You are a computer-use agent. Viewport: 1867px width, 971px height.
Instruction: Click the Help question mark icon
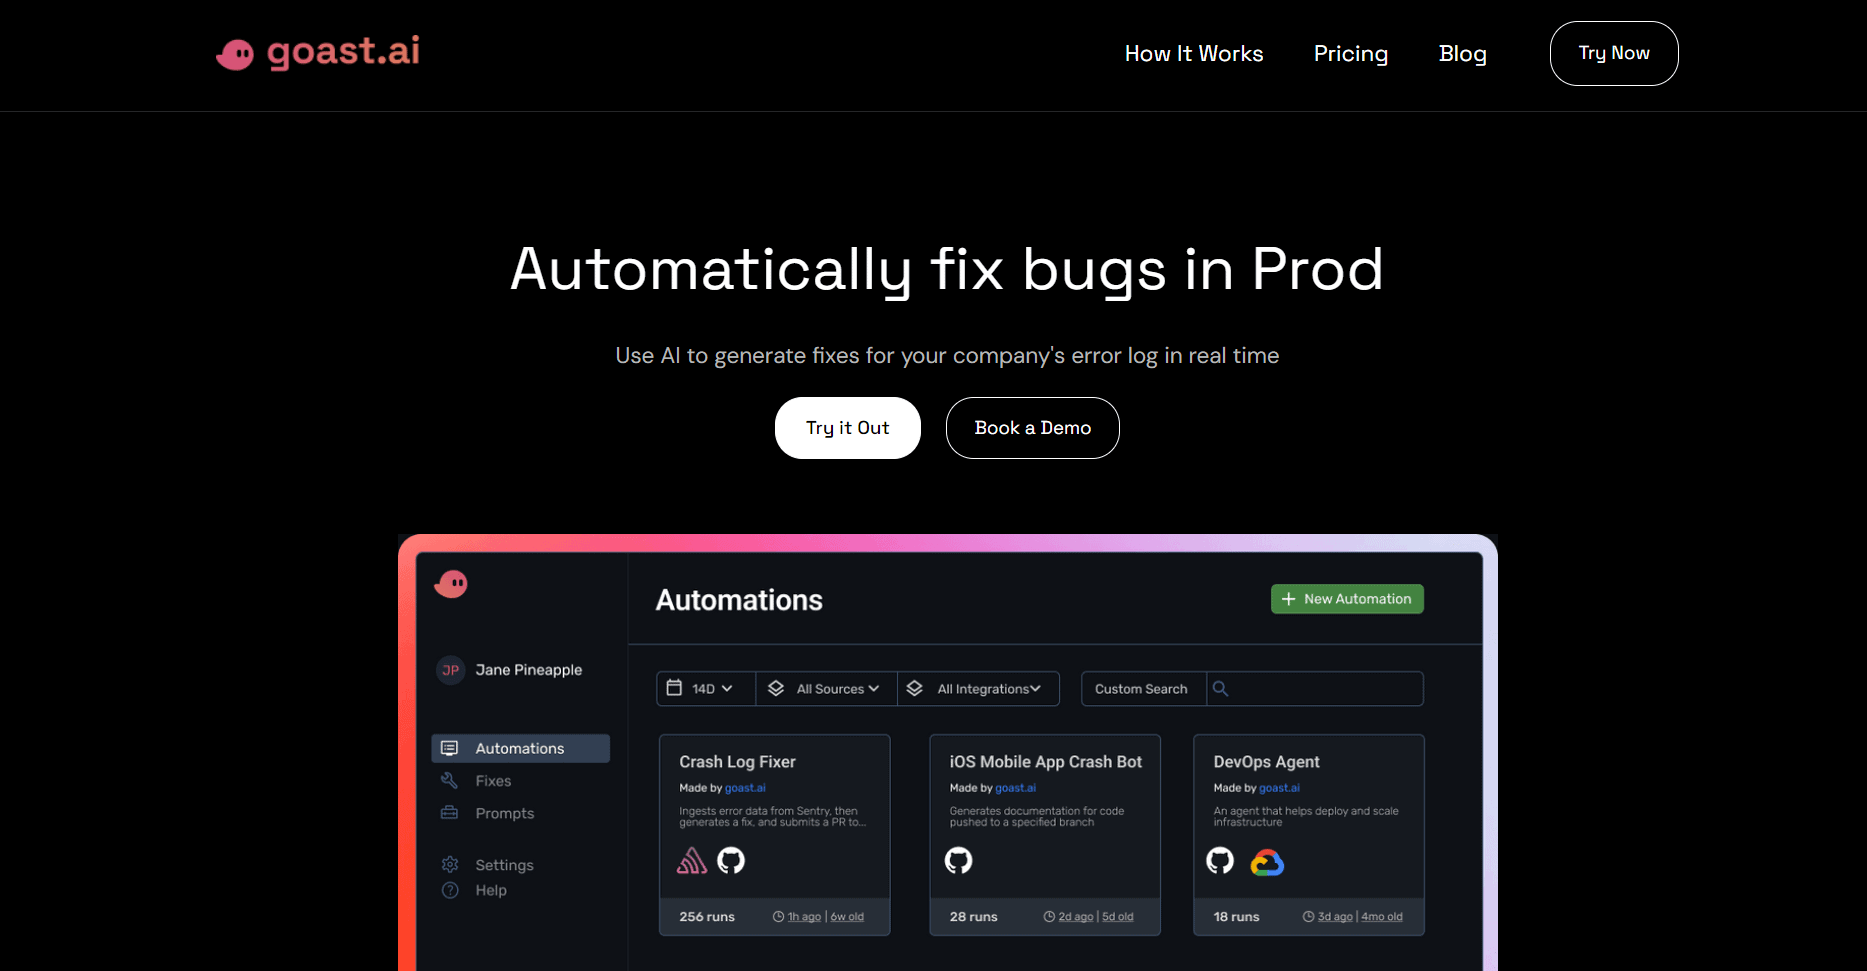point(450,890)
